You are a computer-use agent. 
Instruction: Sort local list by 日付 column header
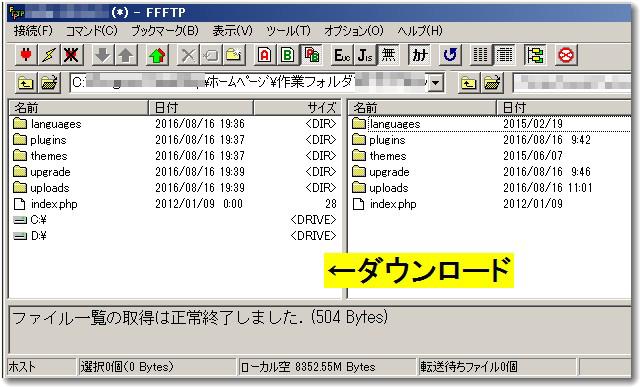[200, 108]
